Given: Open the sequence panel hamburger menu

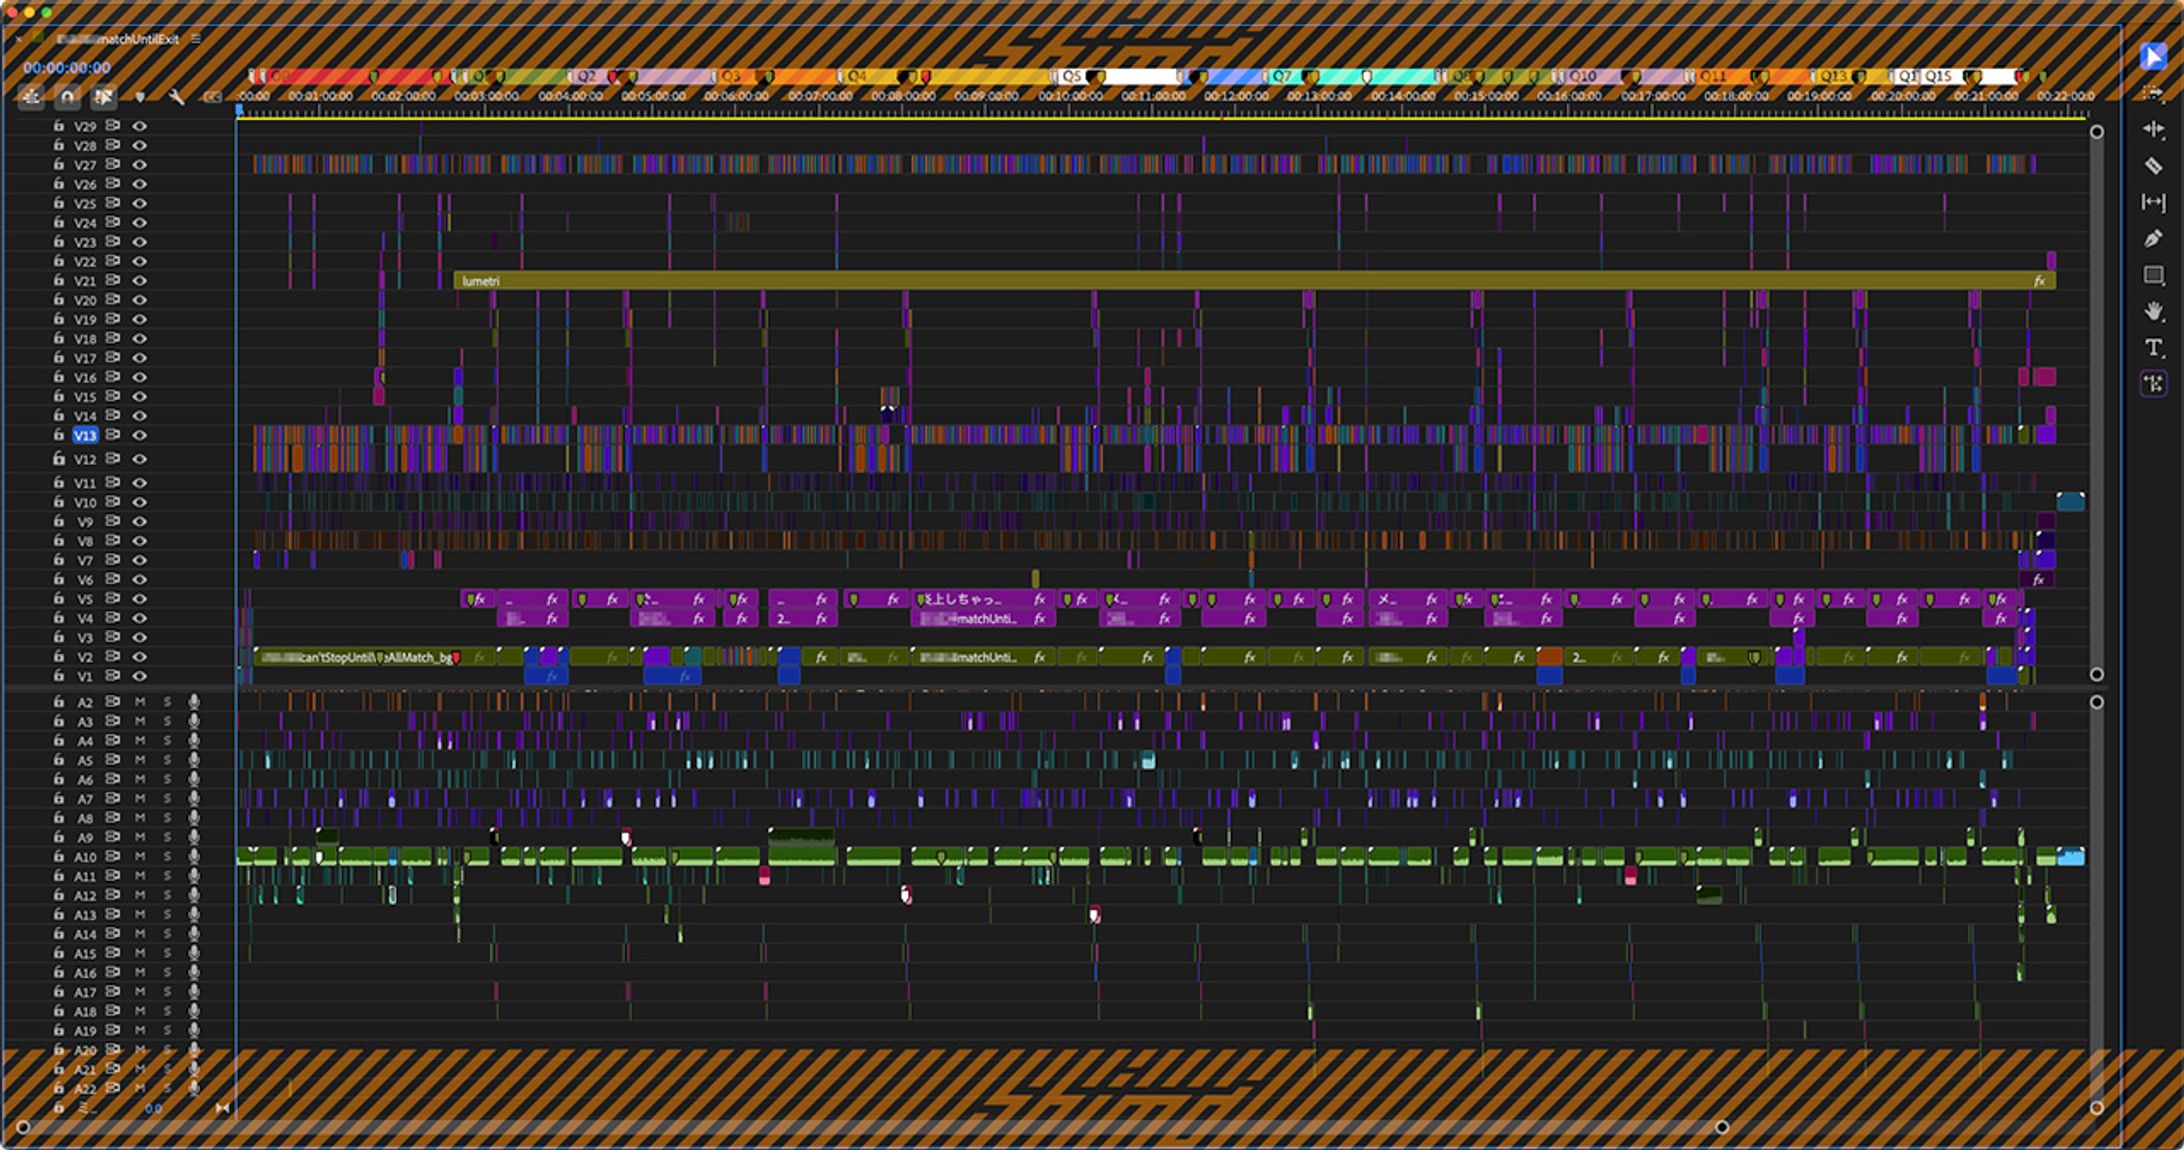Looking at the screenshot, I should (x=196, y=39).
